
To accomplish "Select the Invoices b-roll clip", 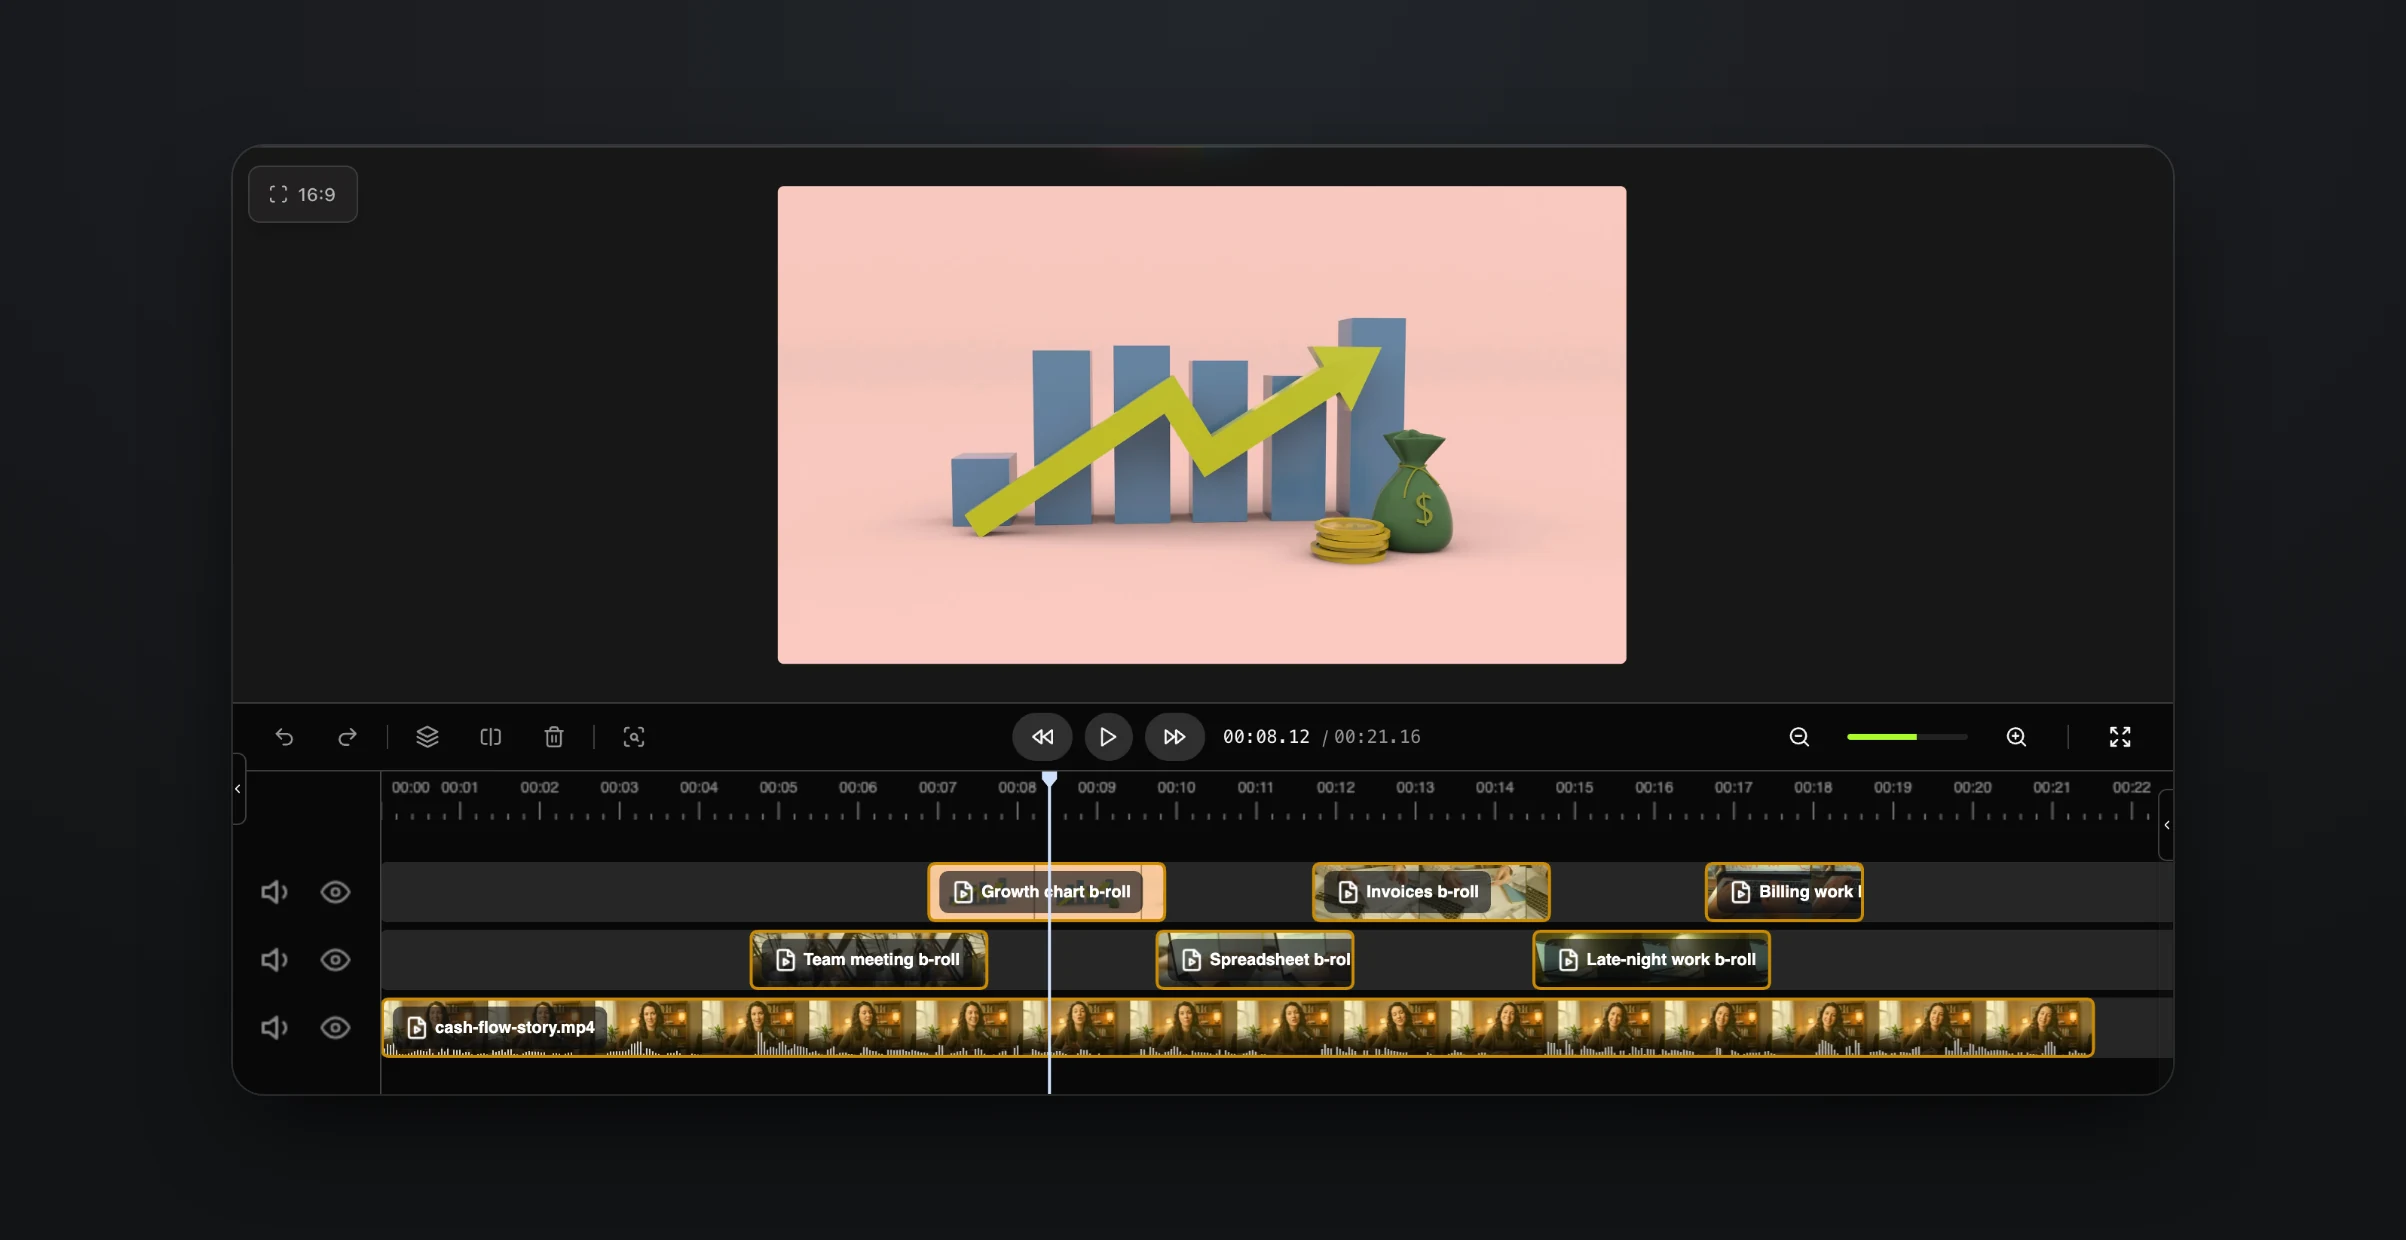I will 1431,892.
